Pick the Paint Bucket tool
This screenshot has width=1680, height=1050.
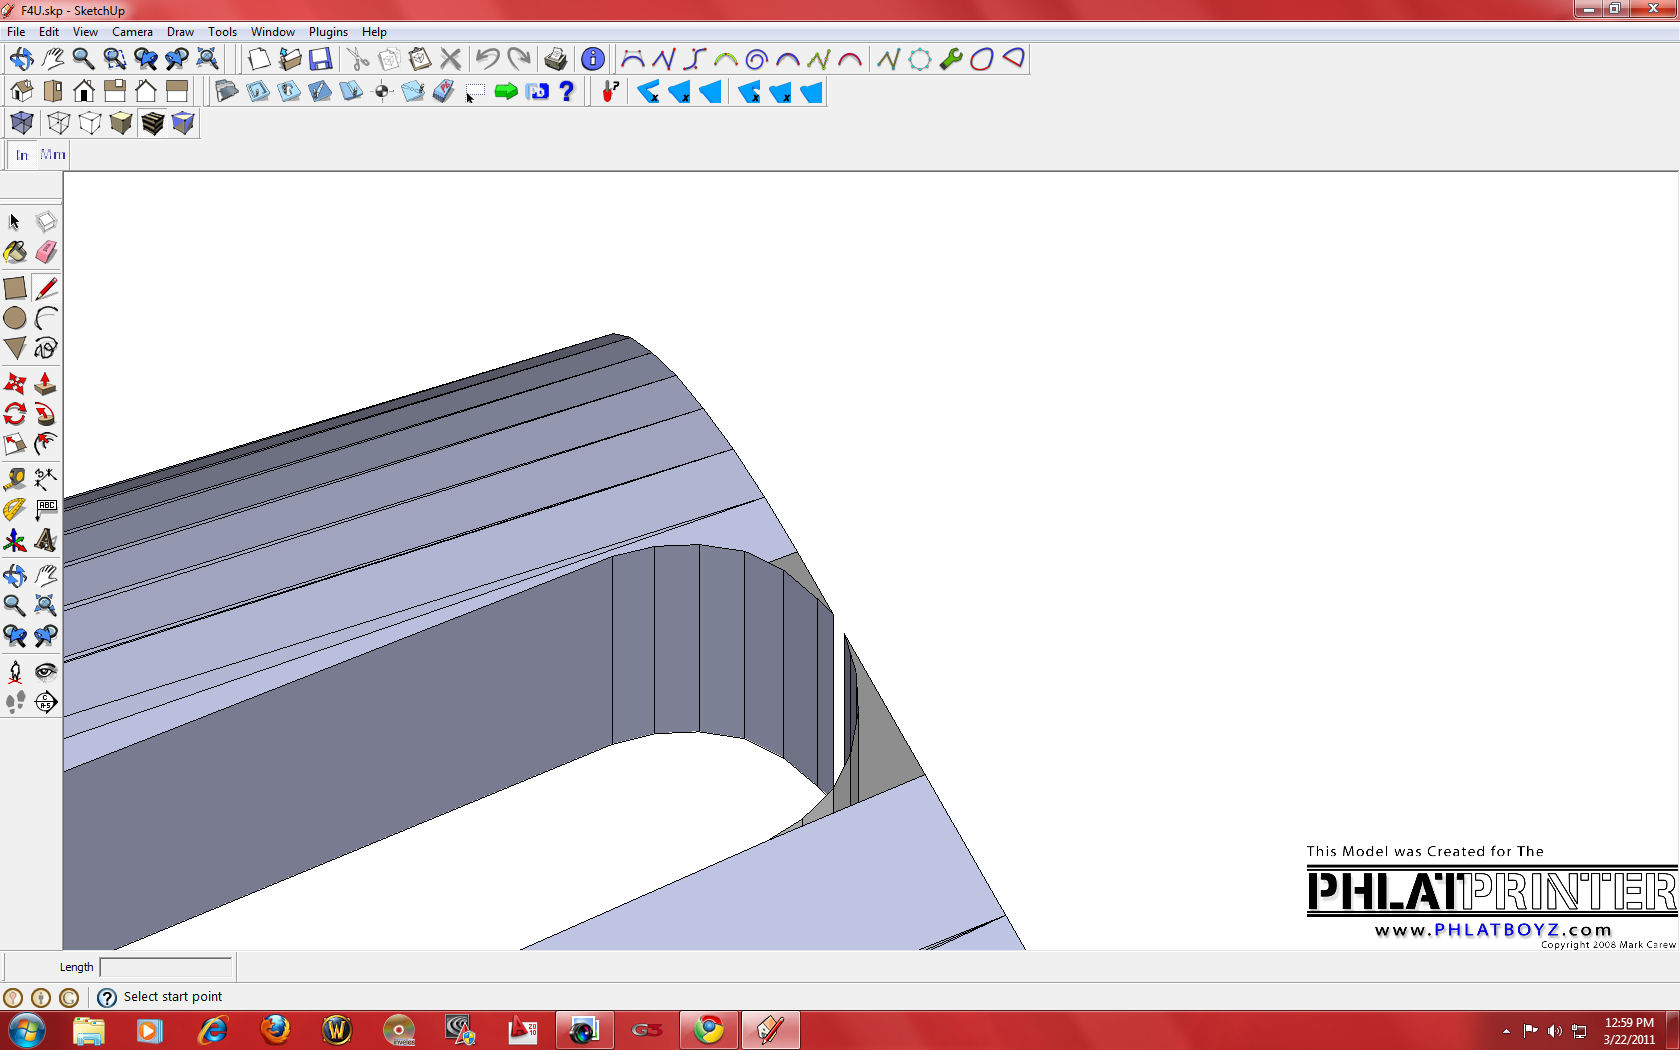point(15,252)
